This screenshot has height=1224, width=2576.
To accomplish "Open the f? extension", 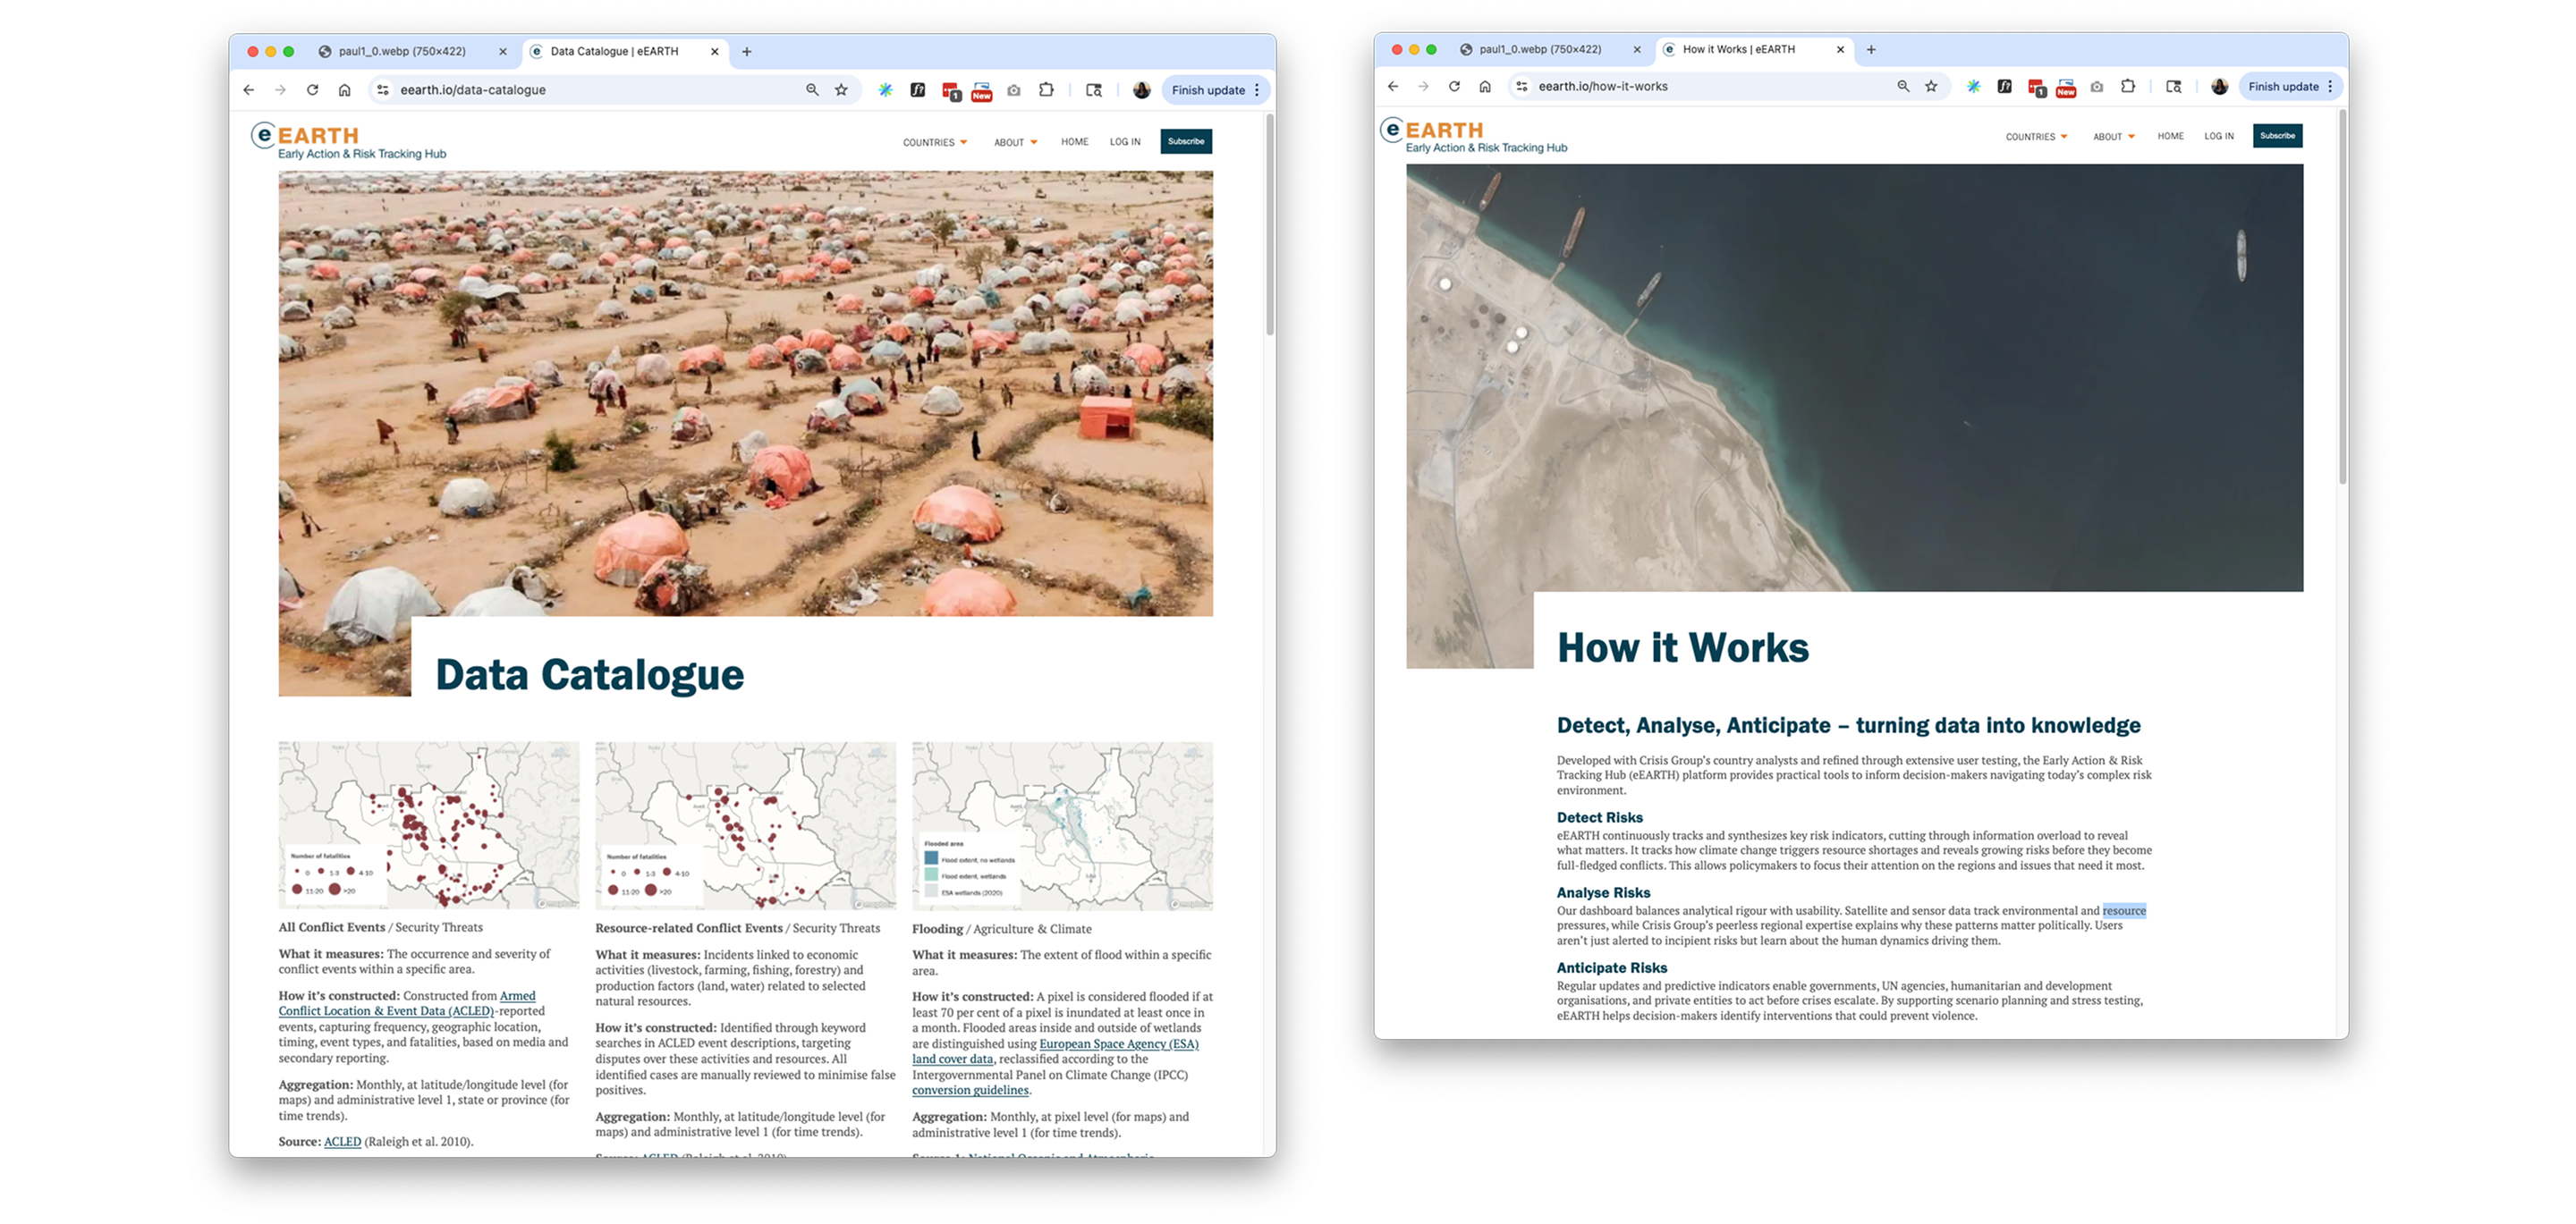I will click(x=917, y=89).
